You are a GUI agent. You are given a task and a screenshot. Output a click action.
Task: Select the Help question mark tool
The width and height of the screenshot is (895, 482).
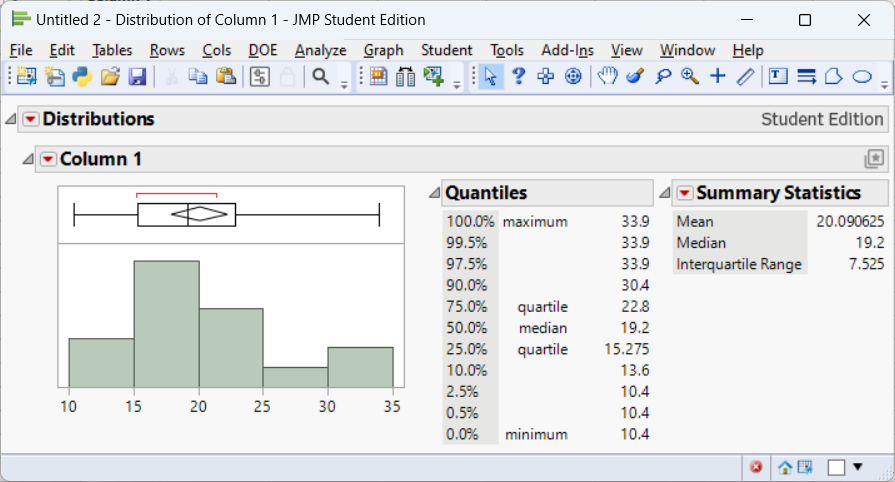click(x=518, y=77)
